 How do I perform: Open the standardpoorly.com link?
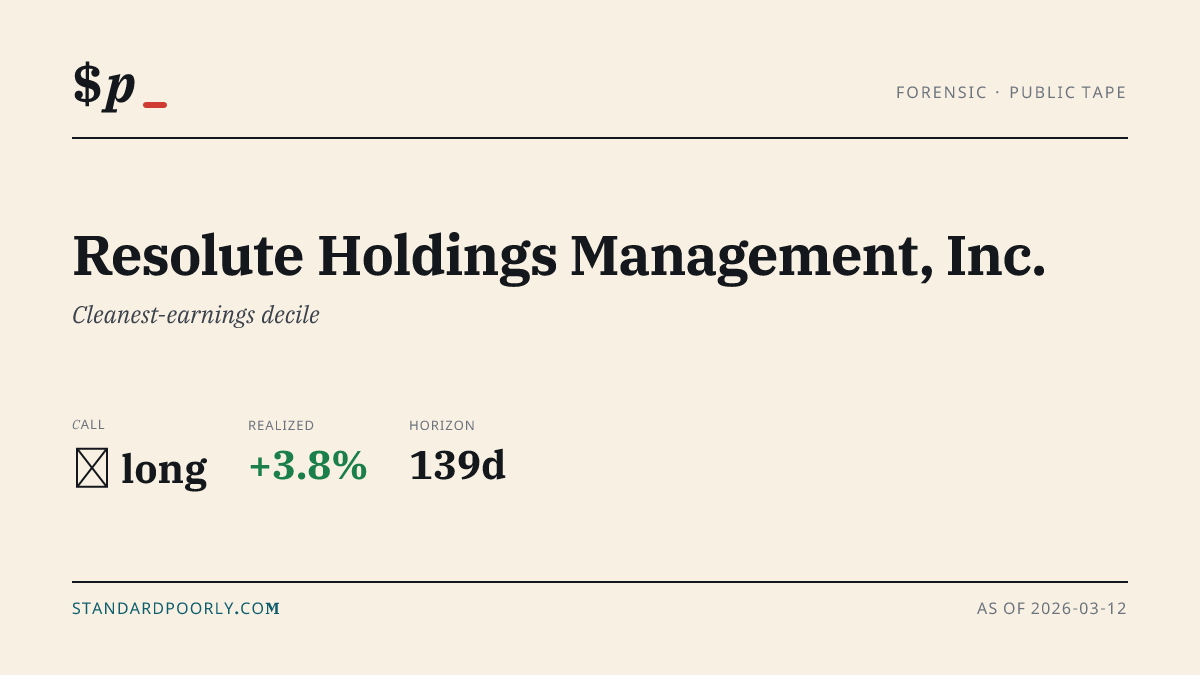click(x=175, y=608)
